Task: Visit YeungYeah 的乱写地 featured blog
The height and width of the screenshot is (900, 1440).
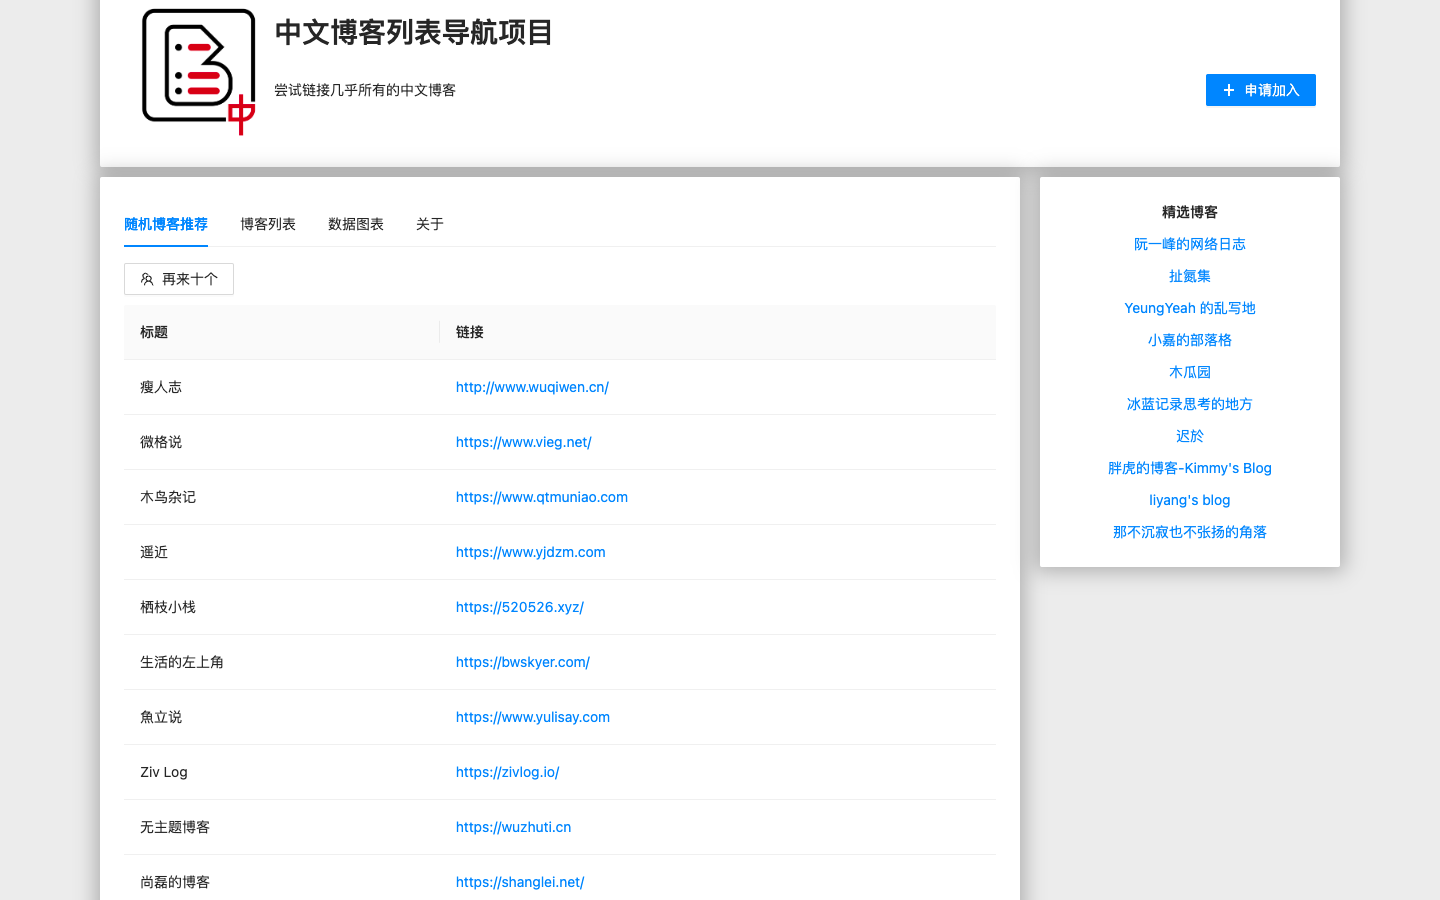Action: point(1189,308)
